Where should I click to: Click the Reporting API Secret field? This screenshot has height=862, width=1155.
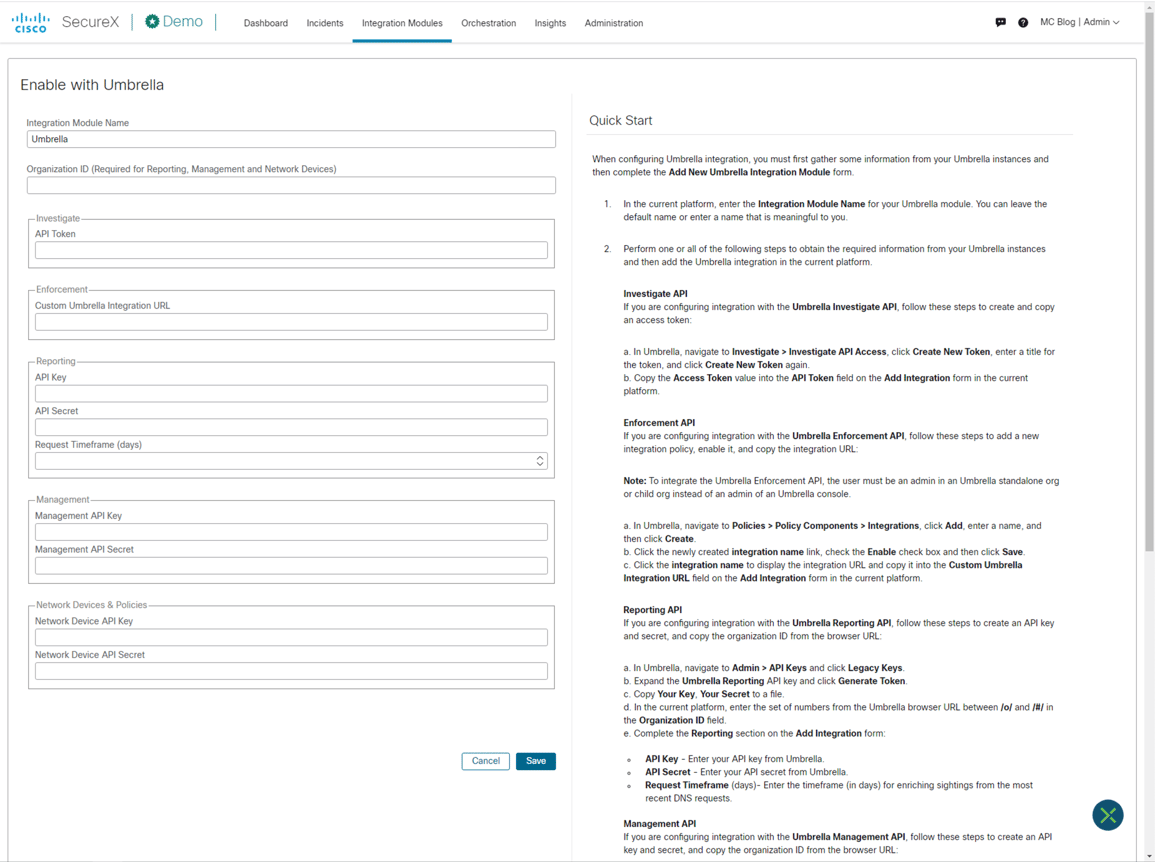pyautogui.click(x=291, y=427)
